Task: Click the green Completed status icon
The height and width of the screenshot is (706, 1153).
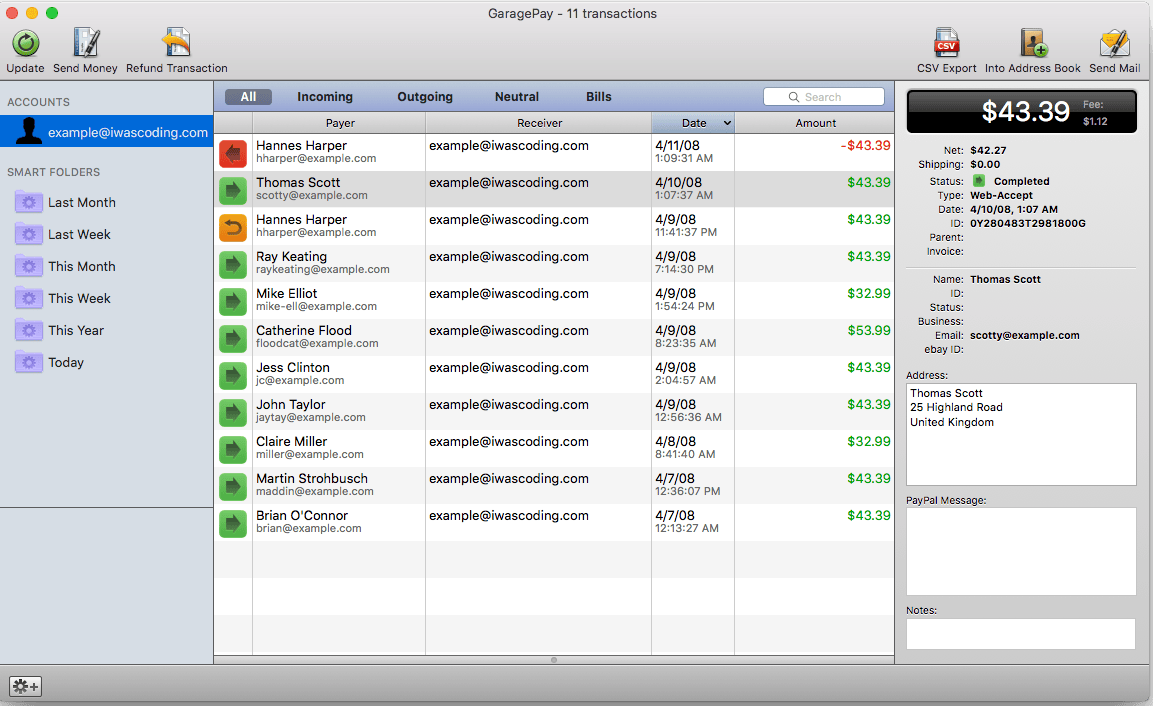Action: coord(979,181)
